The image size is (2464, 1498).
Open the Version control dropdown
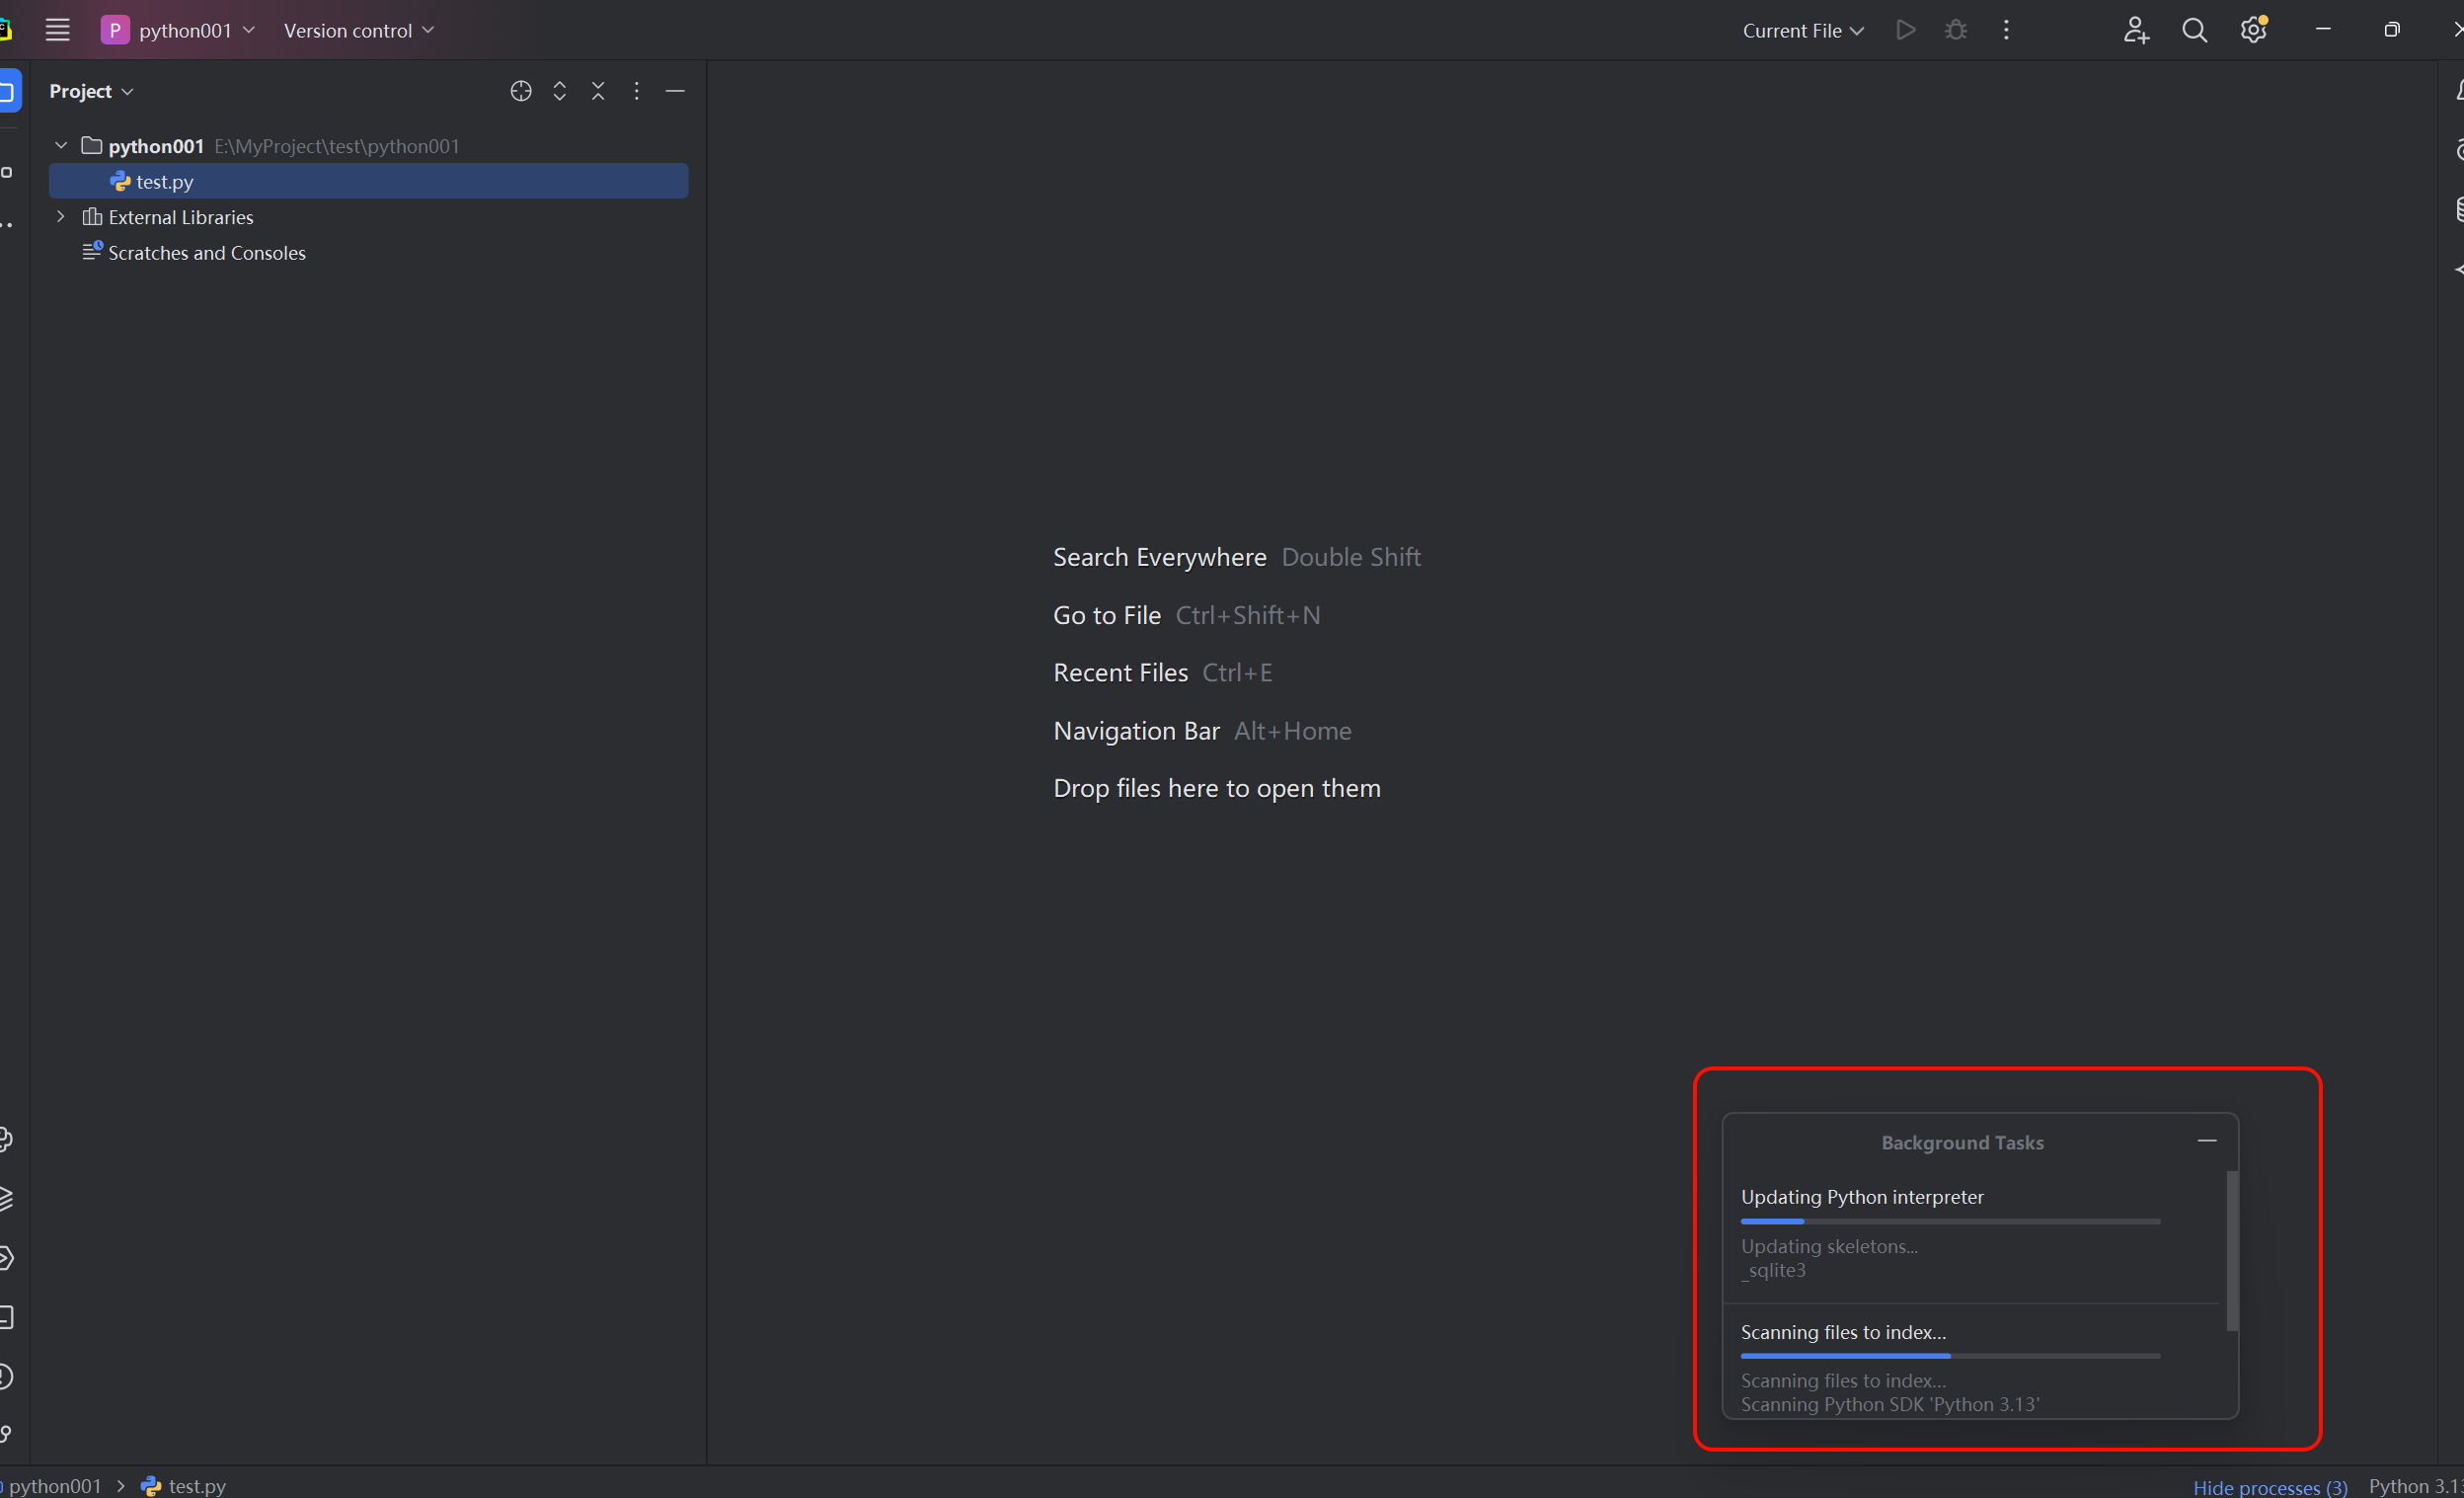tap(358, 30)
